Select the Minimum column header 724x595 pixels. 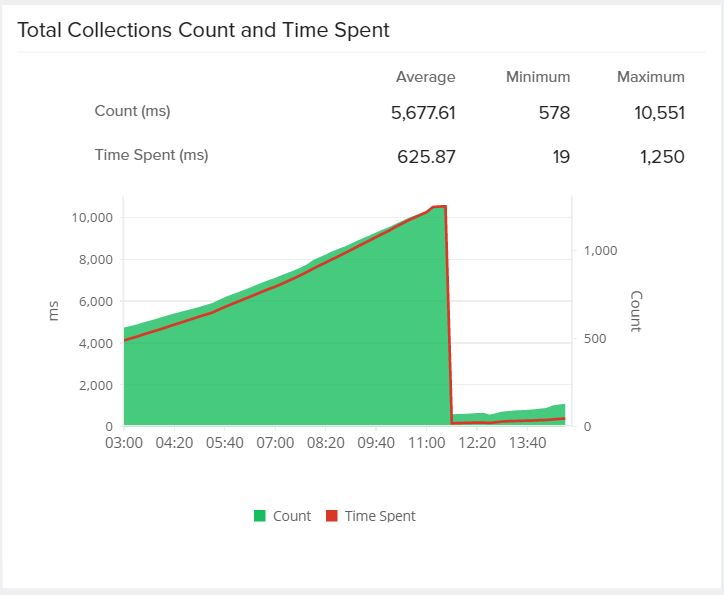pos(538,77)
